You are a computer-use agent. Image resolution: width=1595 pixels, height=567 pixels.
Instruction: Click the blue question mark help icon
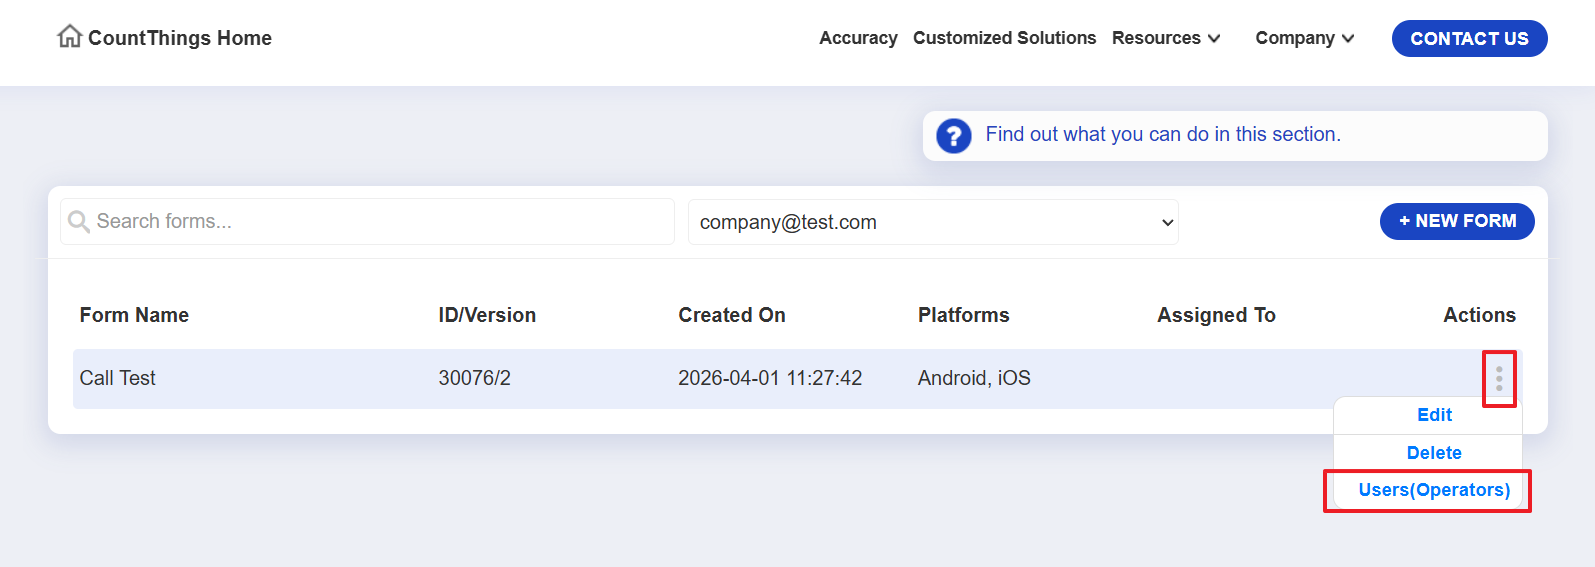tap(953, 135)
